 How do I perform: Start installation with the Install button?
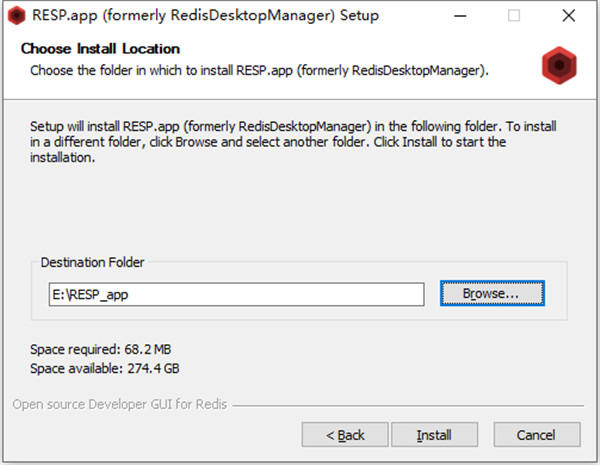click(434, 435)
